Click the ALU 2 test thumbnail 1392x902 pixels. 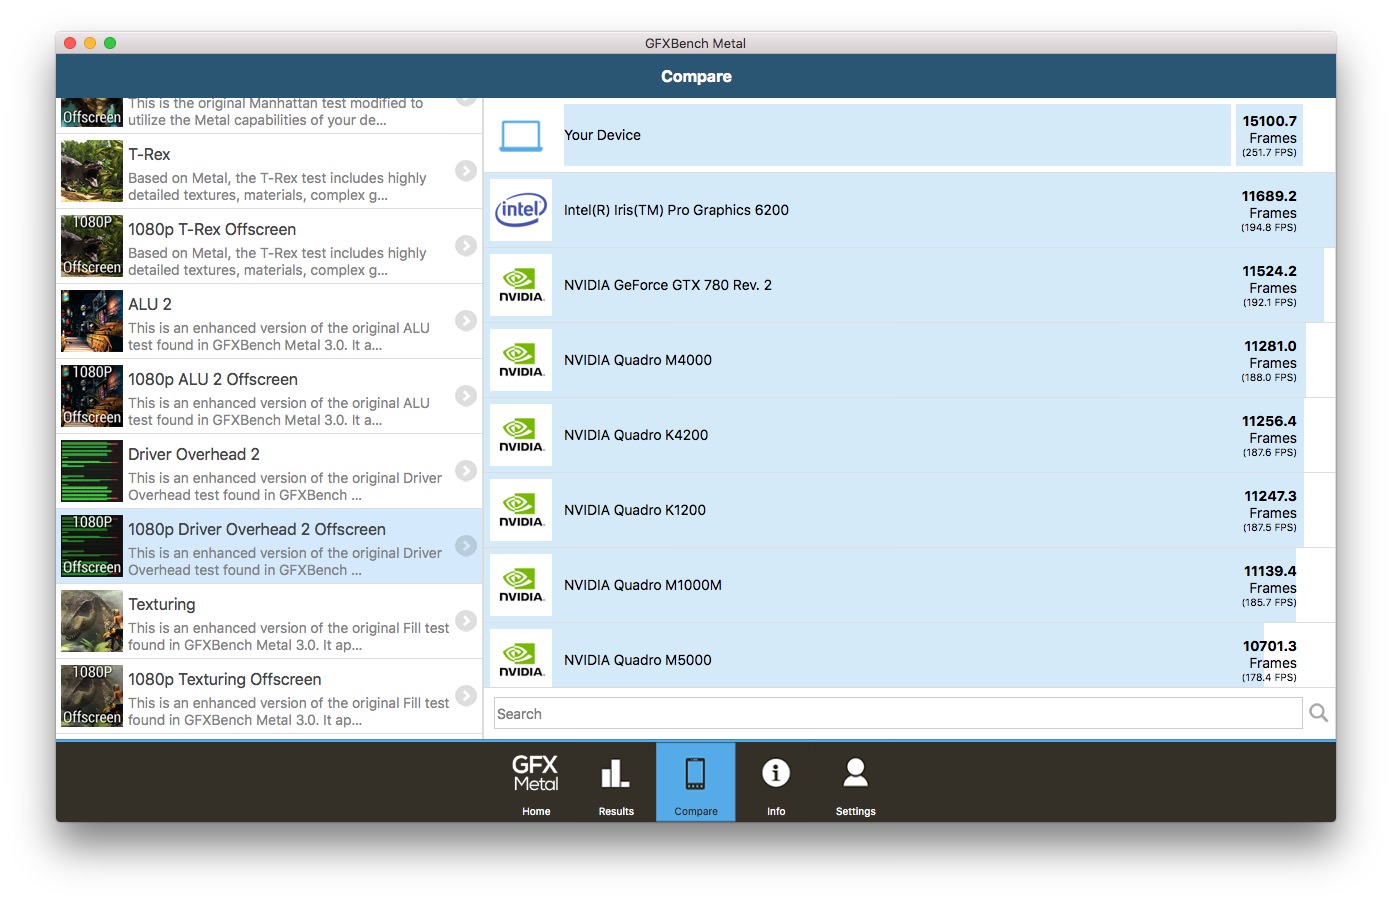point(92,321)
